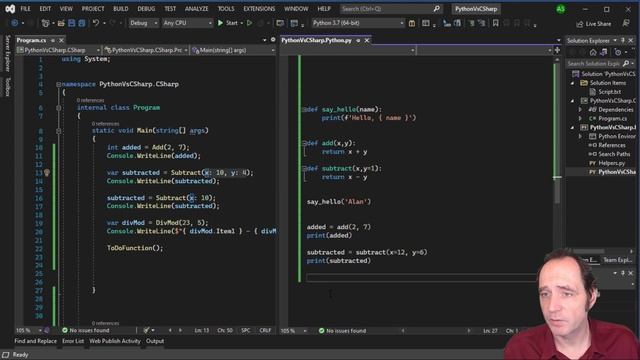Image resolution: width=640 pixels, height=360 pixels.
Task: Expand the Dependencies node
Action: point(580,109)
